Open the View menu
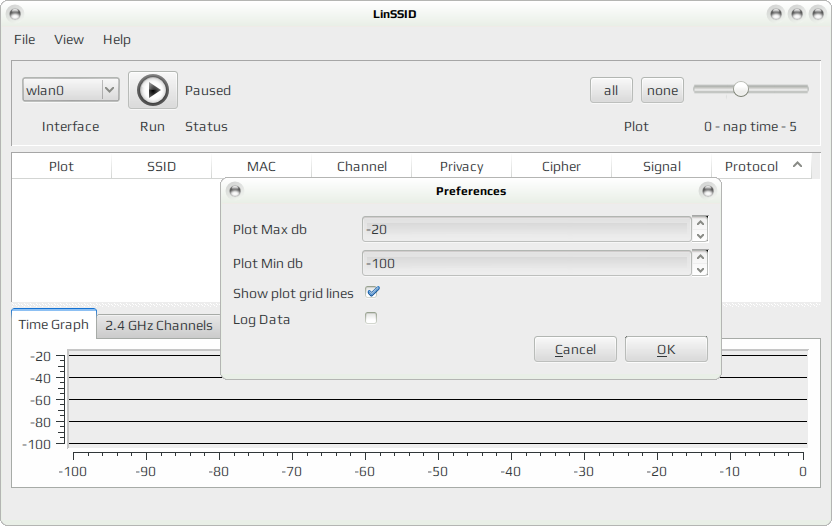 coord(69,40)
